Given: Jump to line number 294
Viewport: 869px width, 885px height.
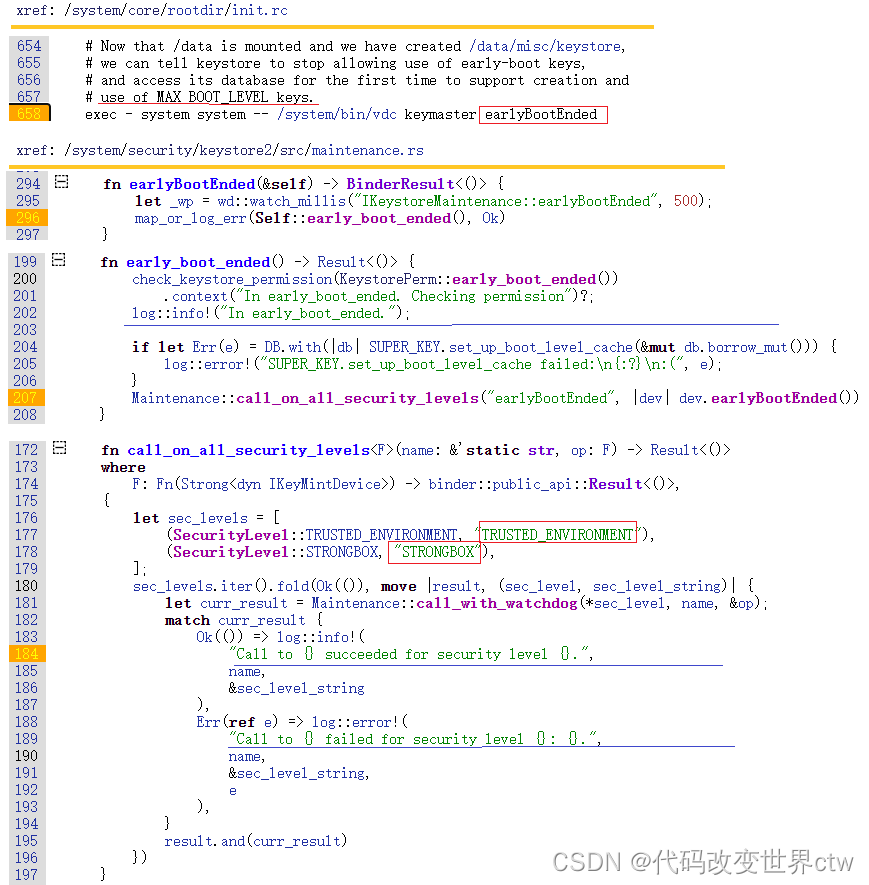Looking at the screenshot, I should click(28, 184).
